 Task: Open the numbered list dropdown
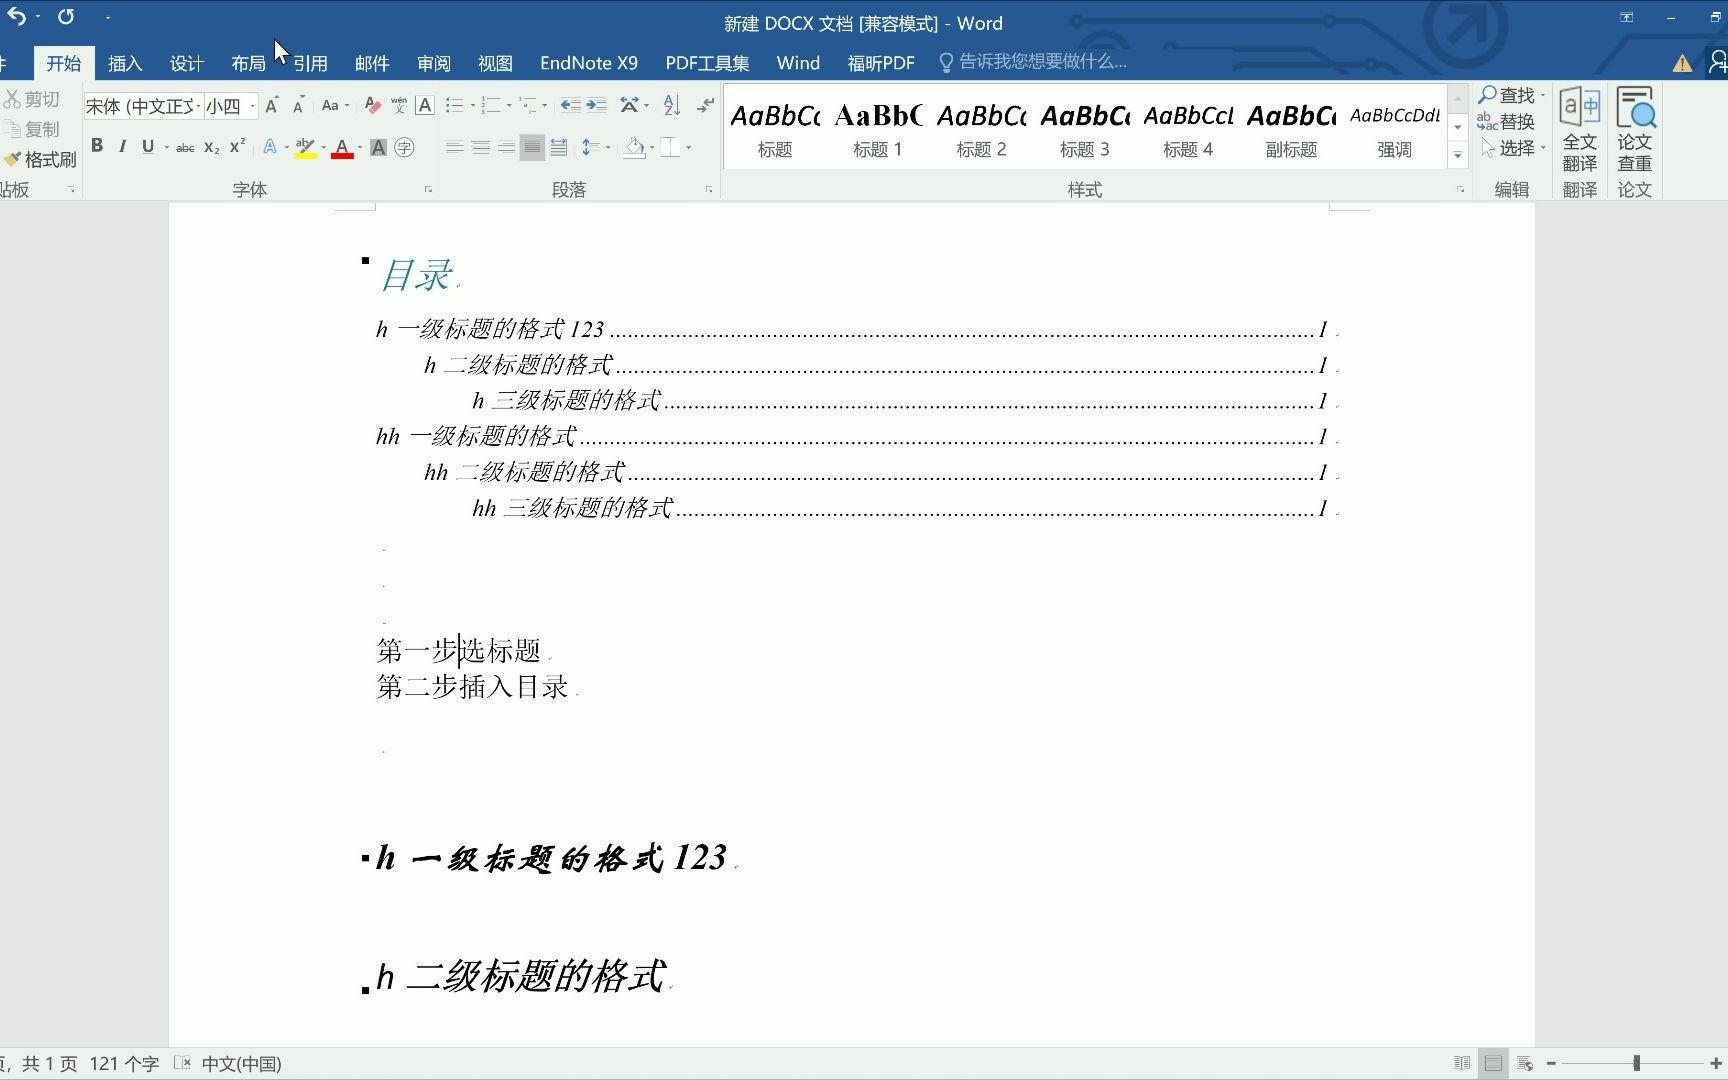pos(509,106)
